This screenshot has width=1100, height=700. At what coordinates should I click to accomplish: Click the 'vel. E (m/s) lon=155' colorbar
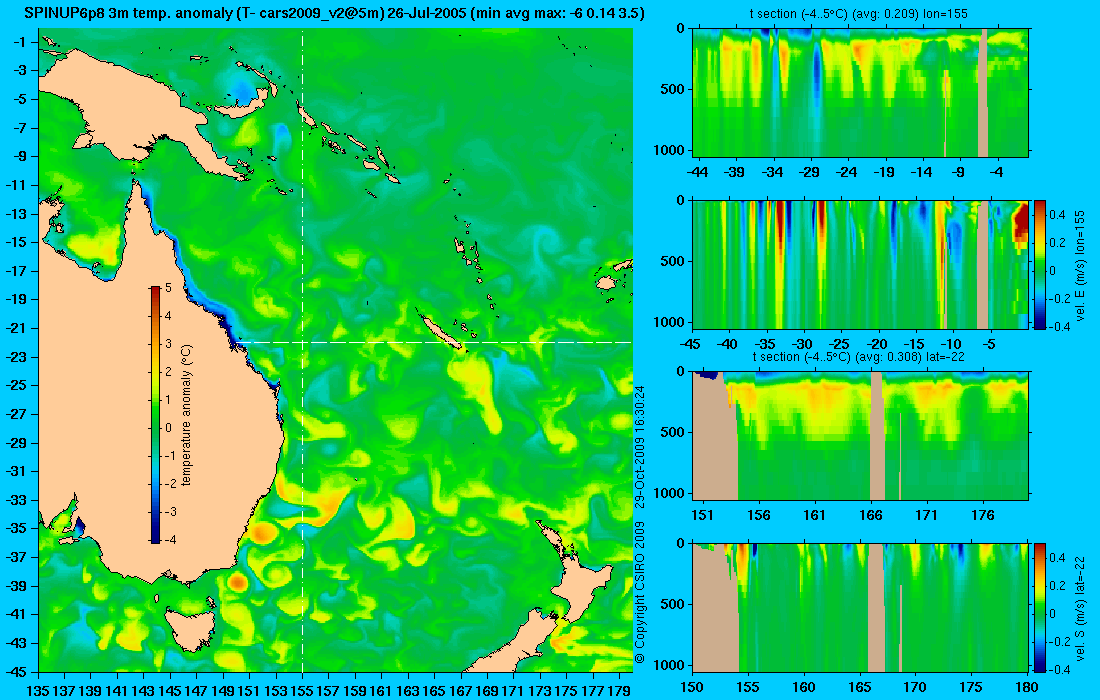point(1040,264)
